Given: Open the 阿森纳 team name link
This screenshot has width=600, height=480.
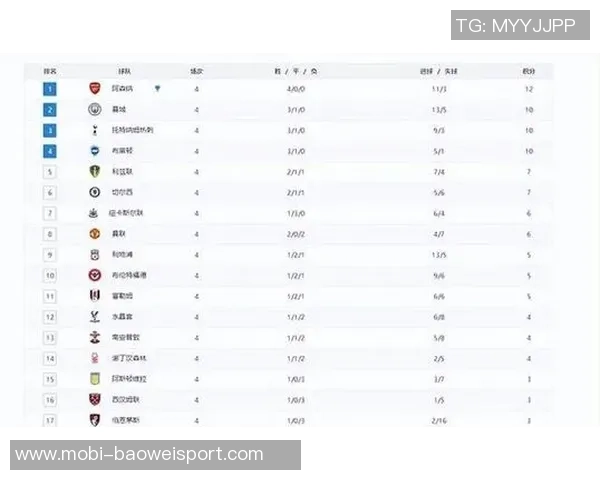Looking at the screenshot, I should coord(122,89).
